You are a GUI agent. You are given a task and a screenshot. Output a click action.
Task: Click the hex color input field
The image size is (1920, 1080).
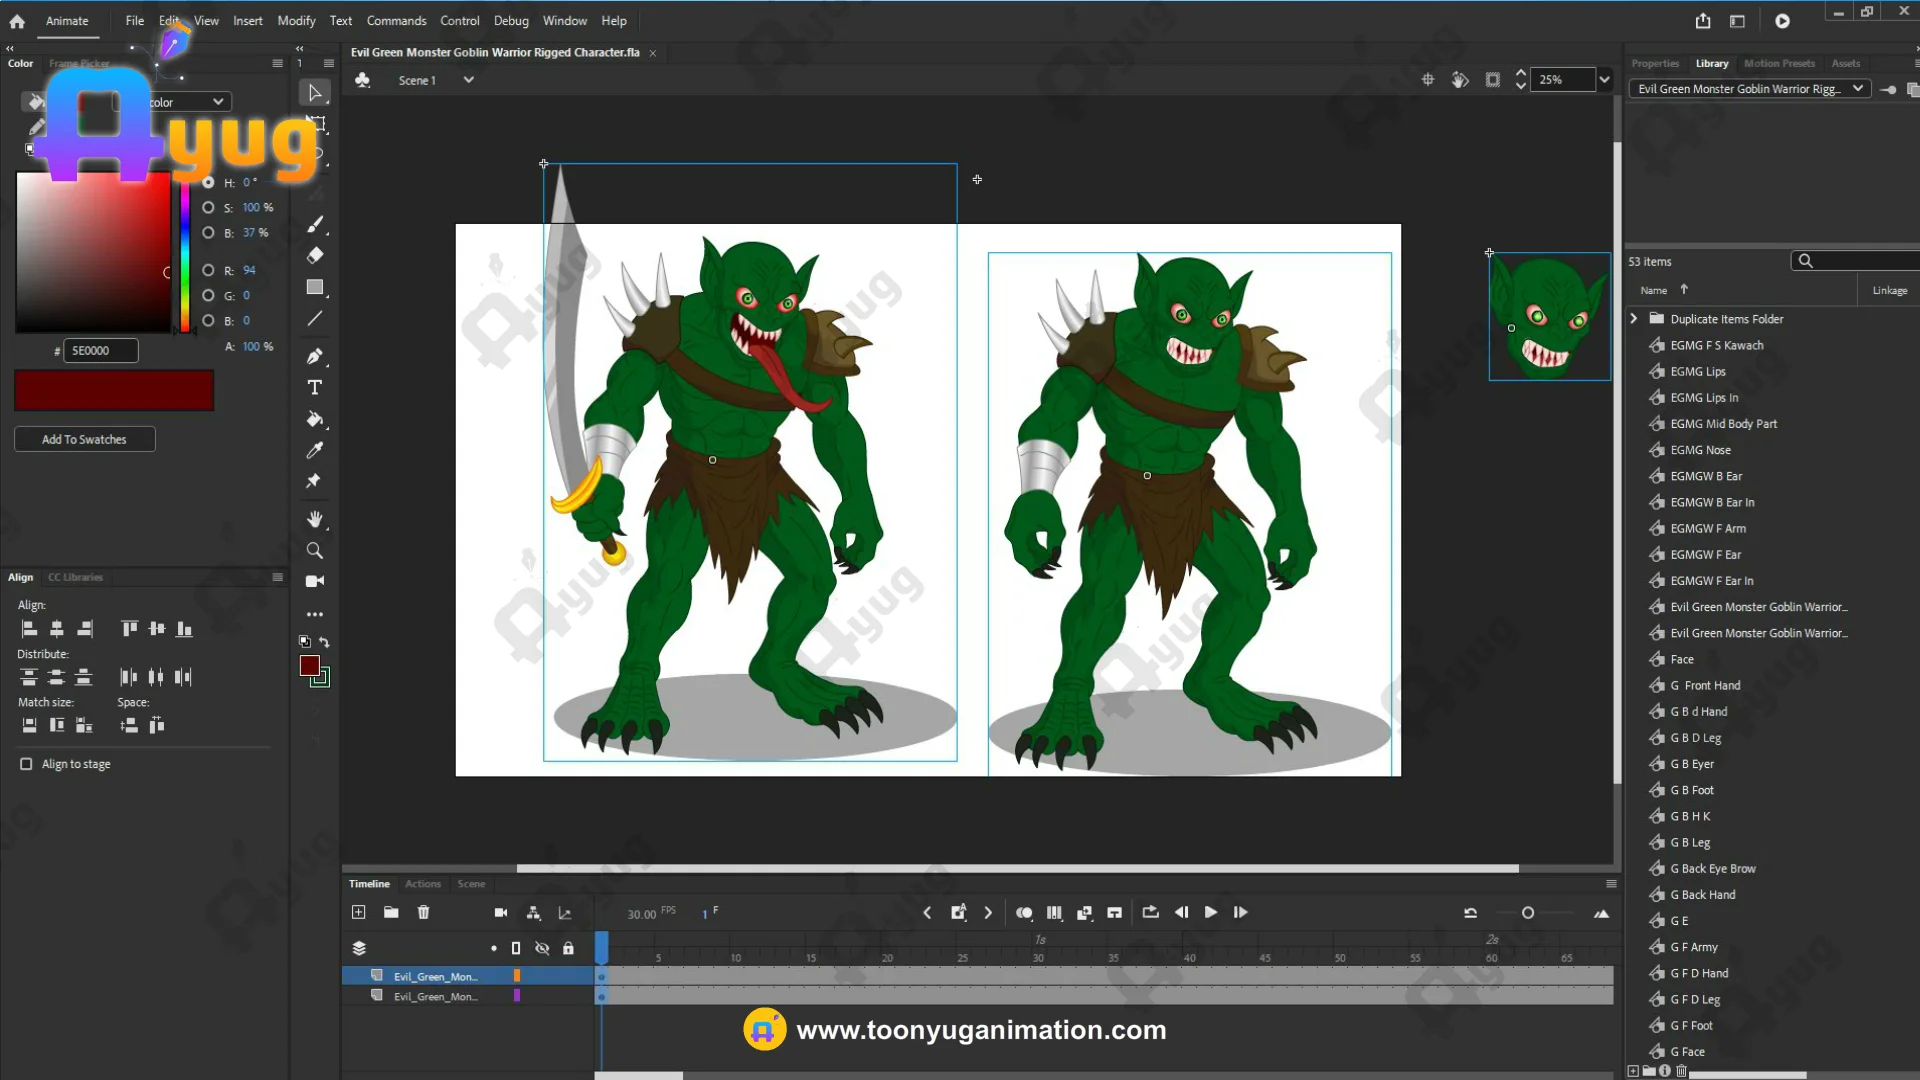[100, 351]
